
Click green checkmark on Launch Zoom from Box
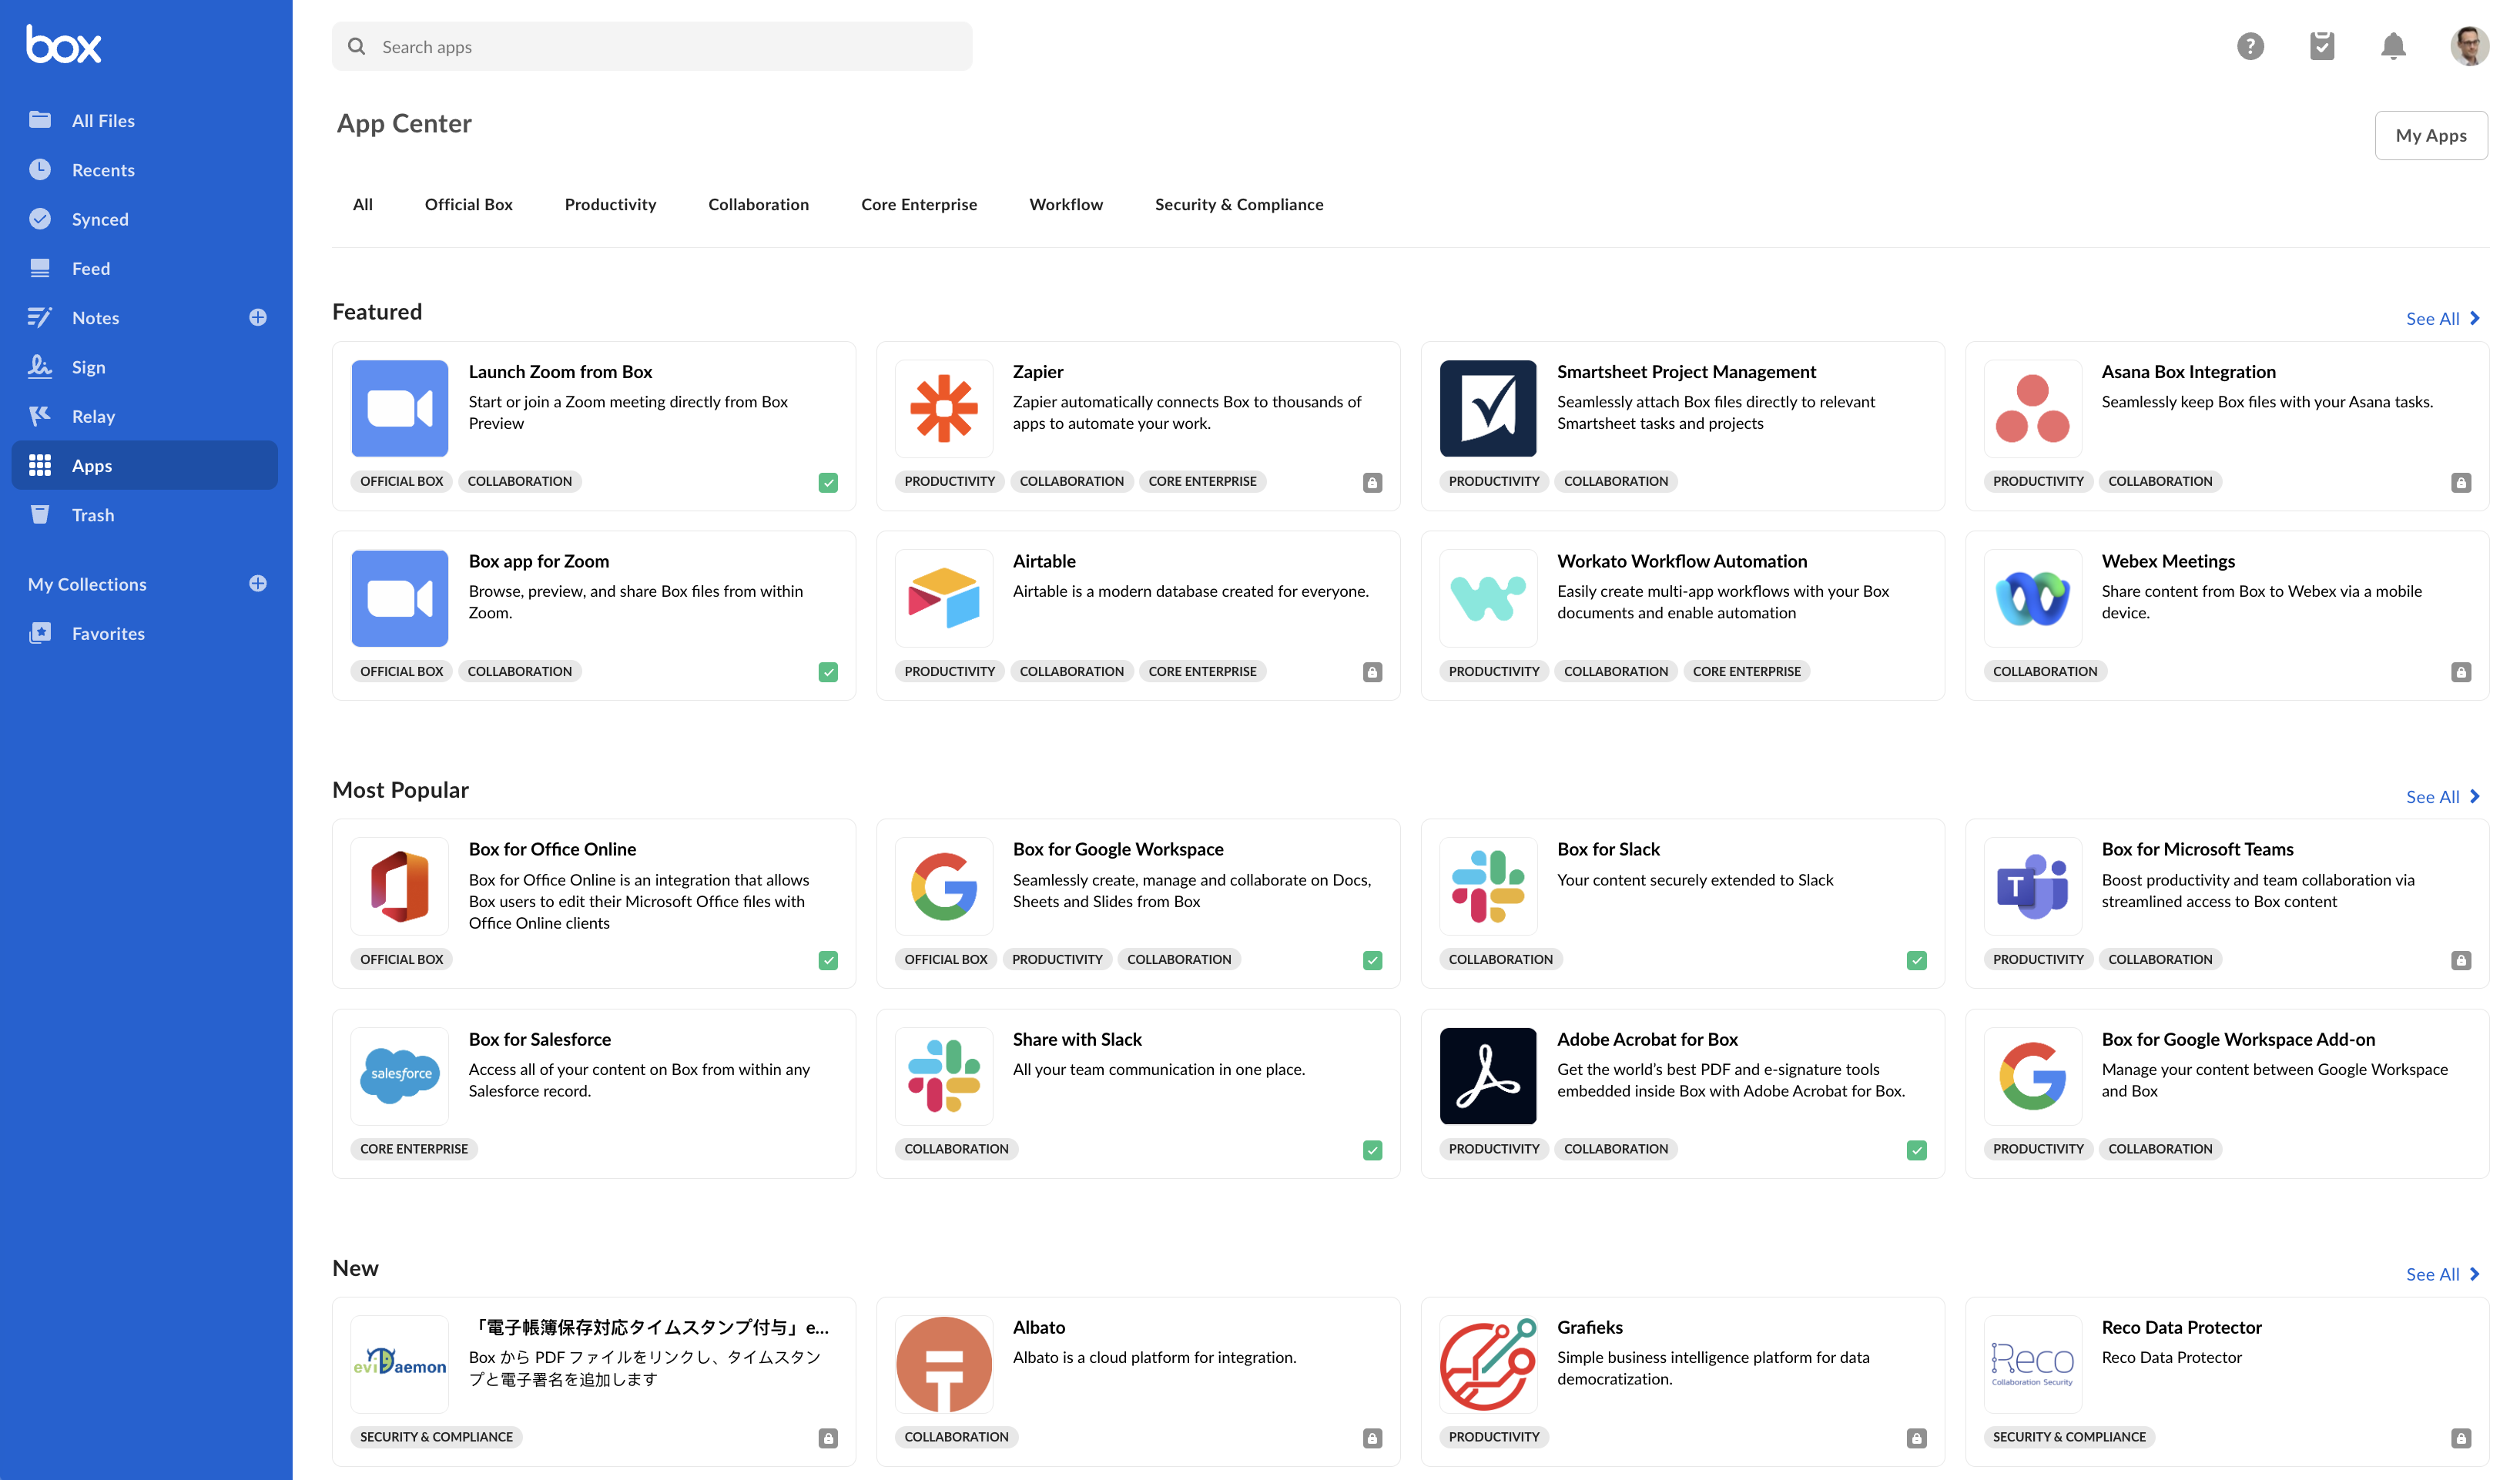pos(828,483)
